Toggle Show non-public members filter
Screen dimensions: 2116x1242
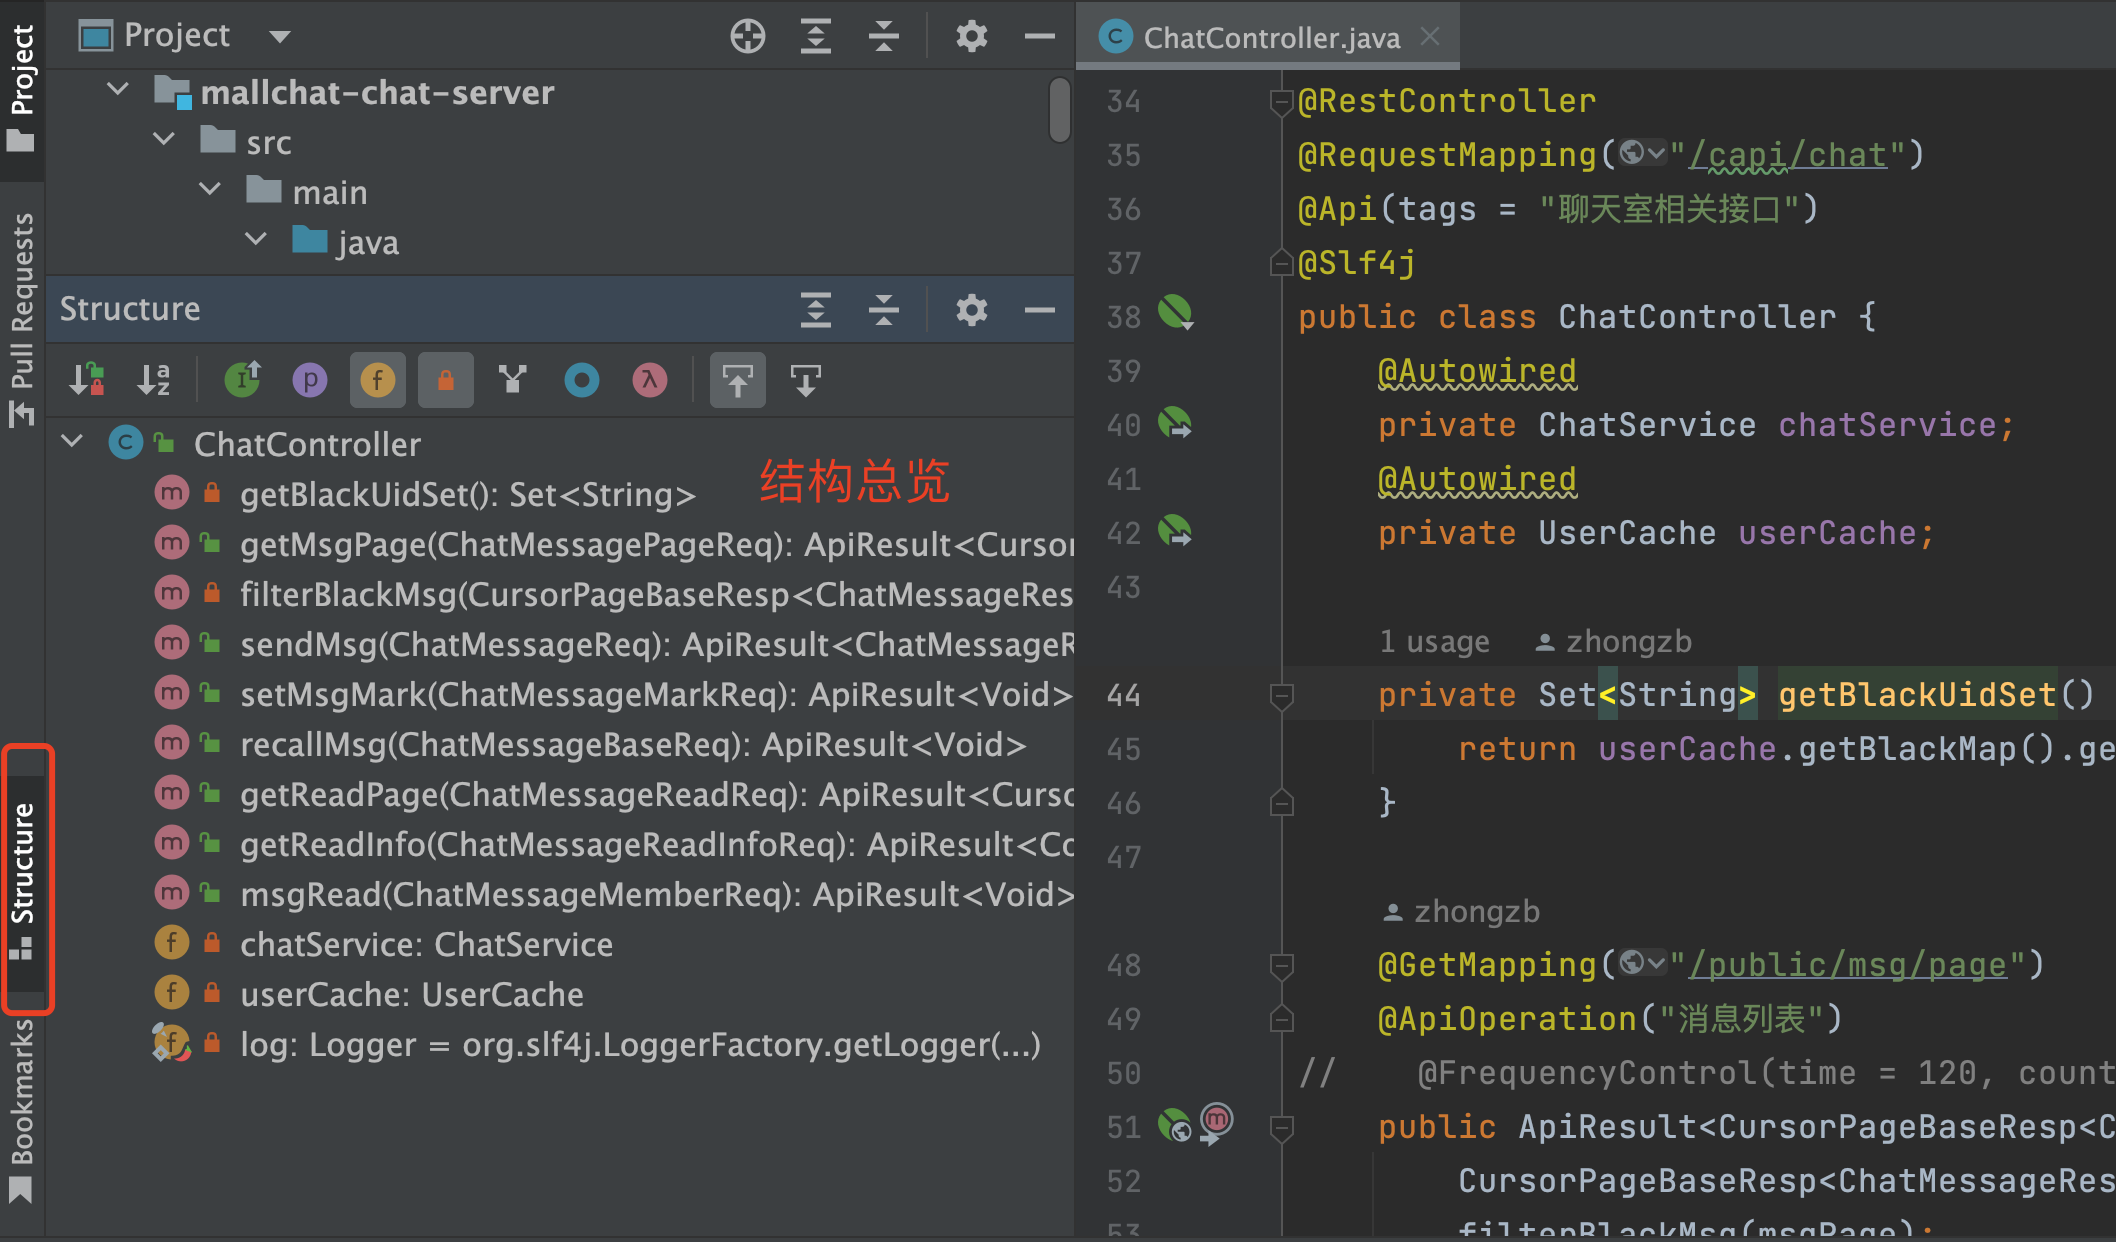(446, 380)
